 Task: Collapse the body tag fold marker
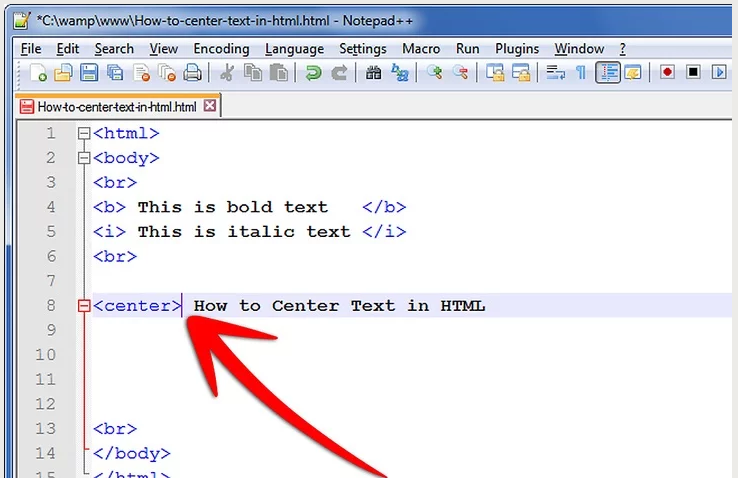pos(84,158)
